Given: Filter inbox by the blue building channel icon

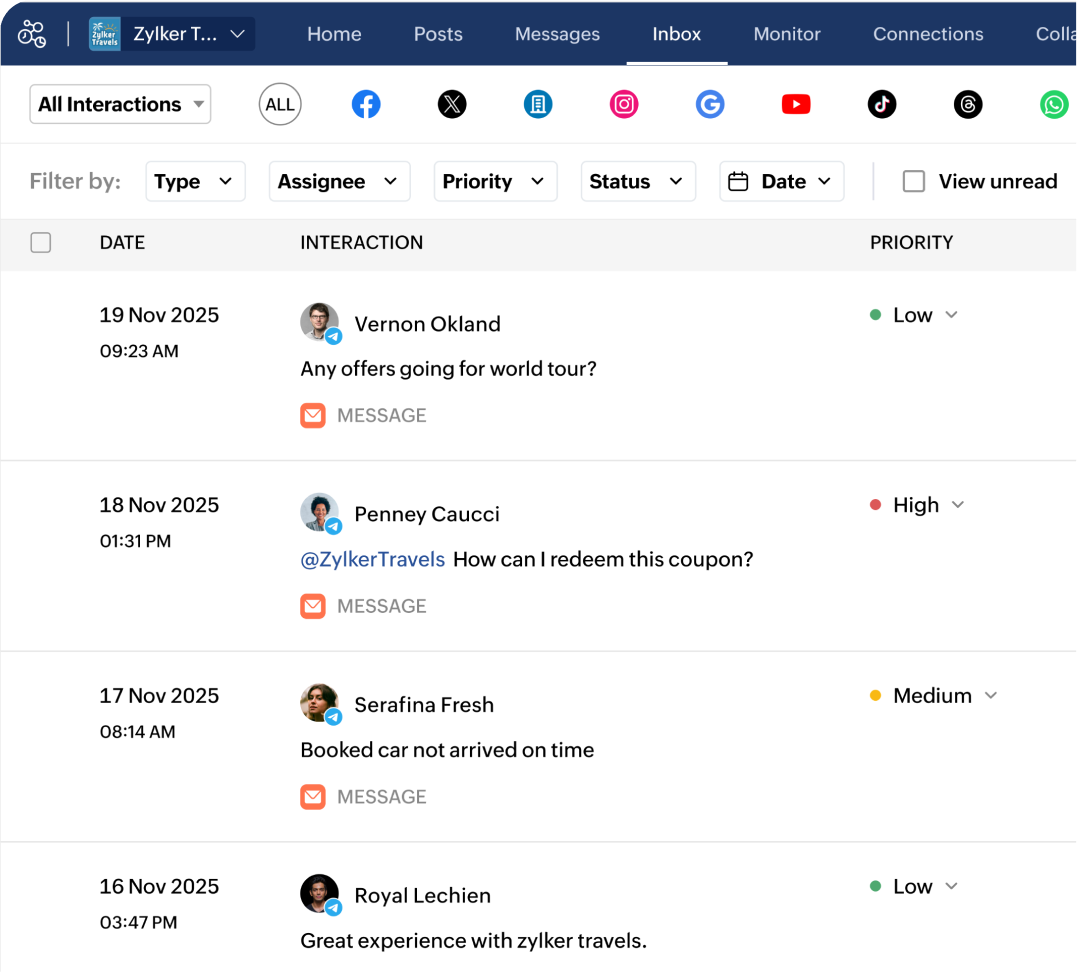Looking at the screenshot, I should [538, 104].
